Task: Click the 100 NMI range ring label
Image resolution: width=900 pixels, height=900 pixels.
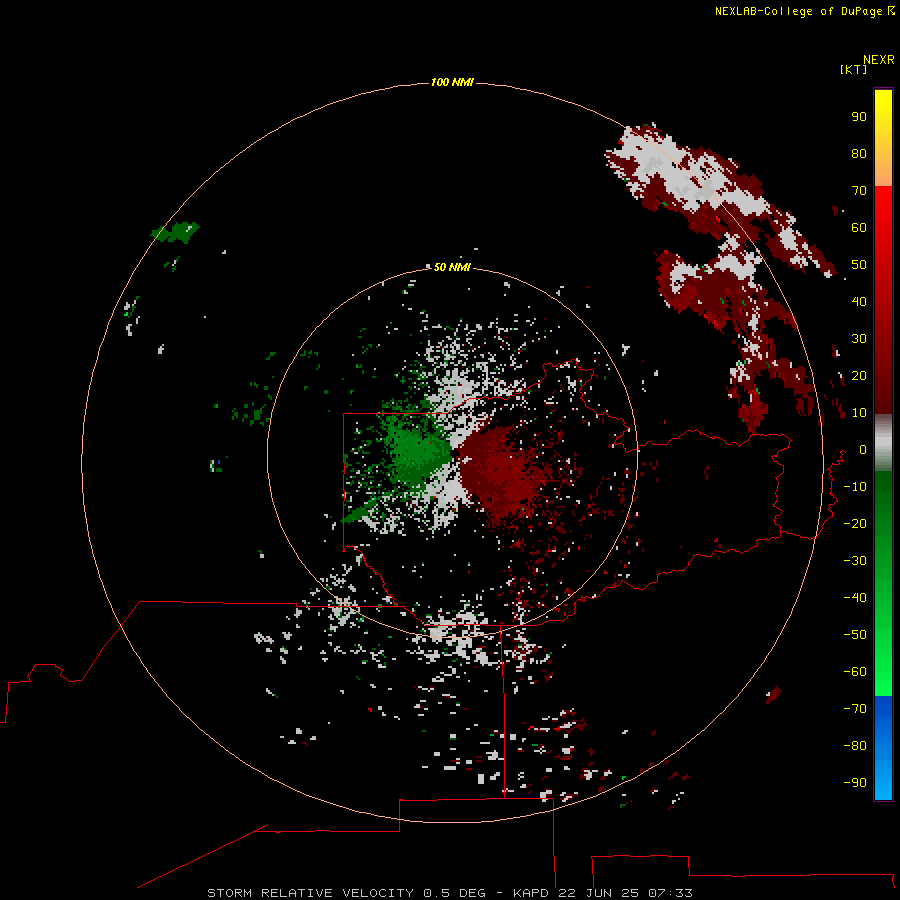Action: click(452, 83)
